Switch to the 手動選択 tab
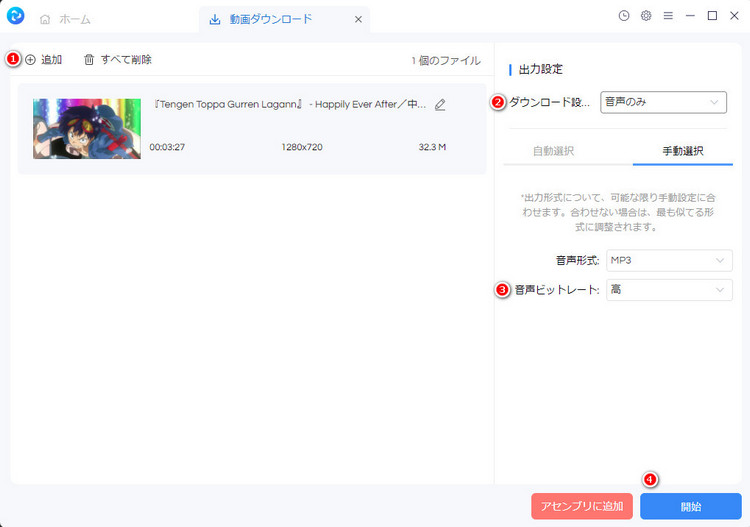 click(683, 151)
